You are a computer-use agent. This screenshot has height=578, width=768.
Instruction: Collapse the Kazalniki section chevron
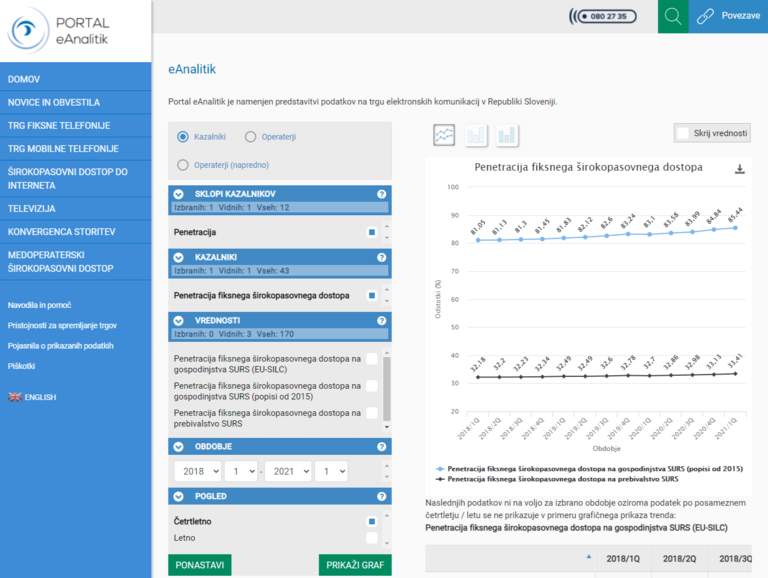point(179,257)
